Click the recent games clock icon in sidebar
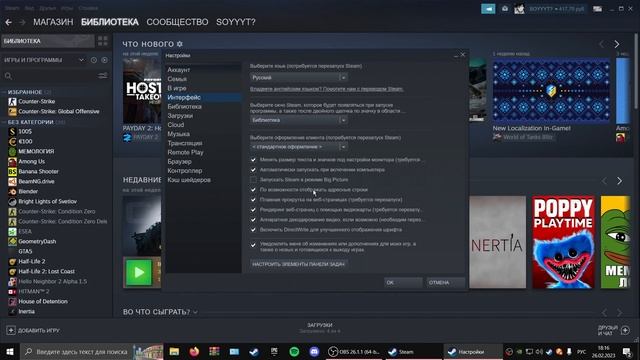 tap(94, 60)
